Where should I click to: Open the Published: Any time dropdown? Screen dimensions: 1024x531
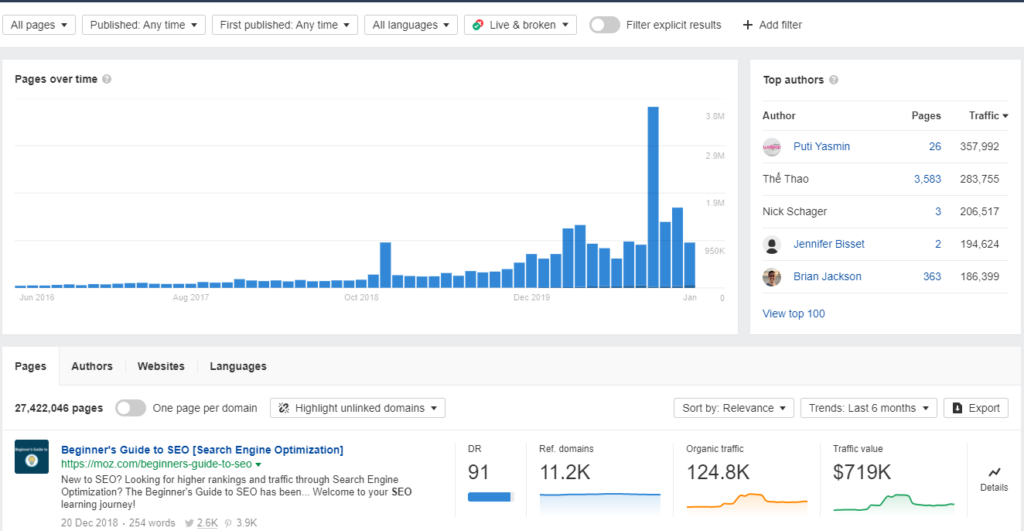coord(144,25)
